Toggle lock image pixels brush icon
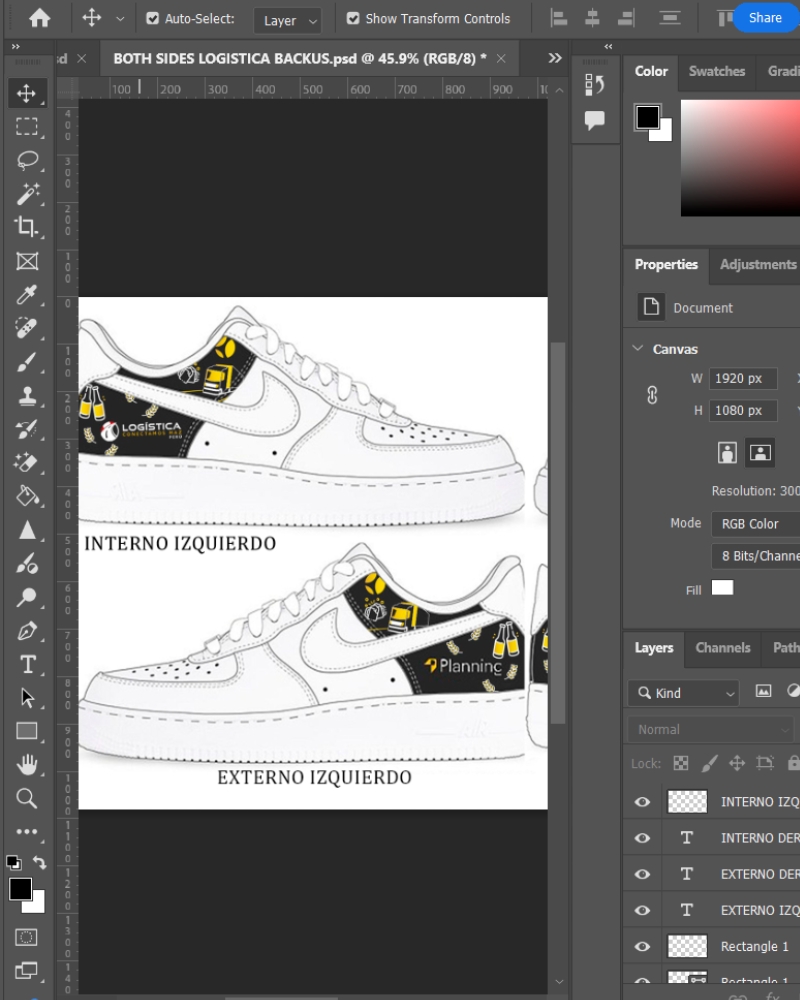This screenshot has width=800, height=1000. coord(709,763)
